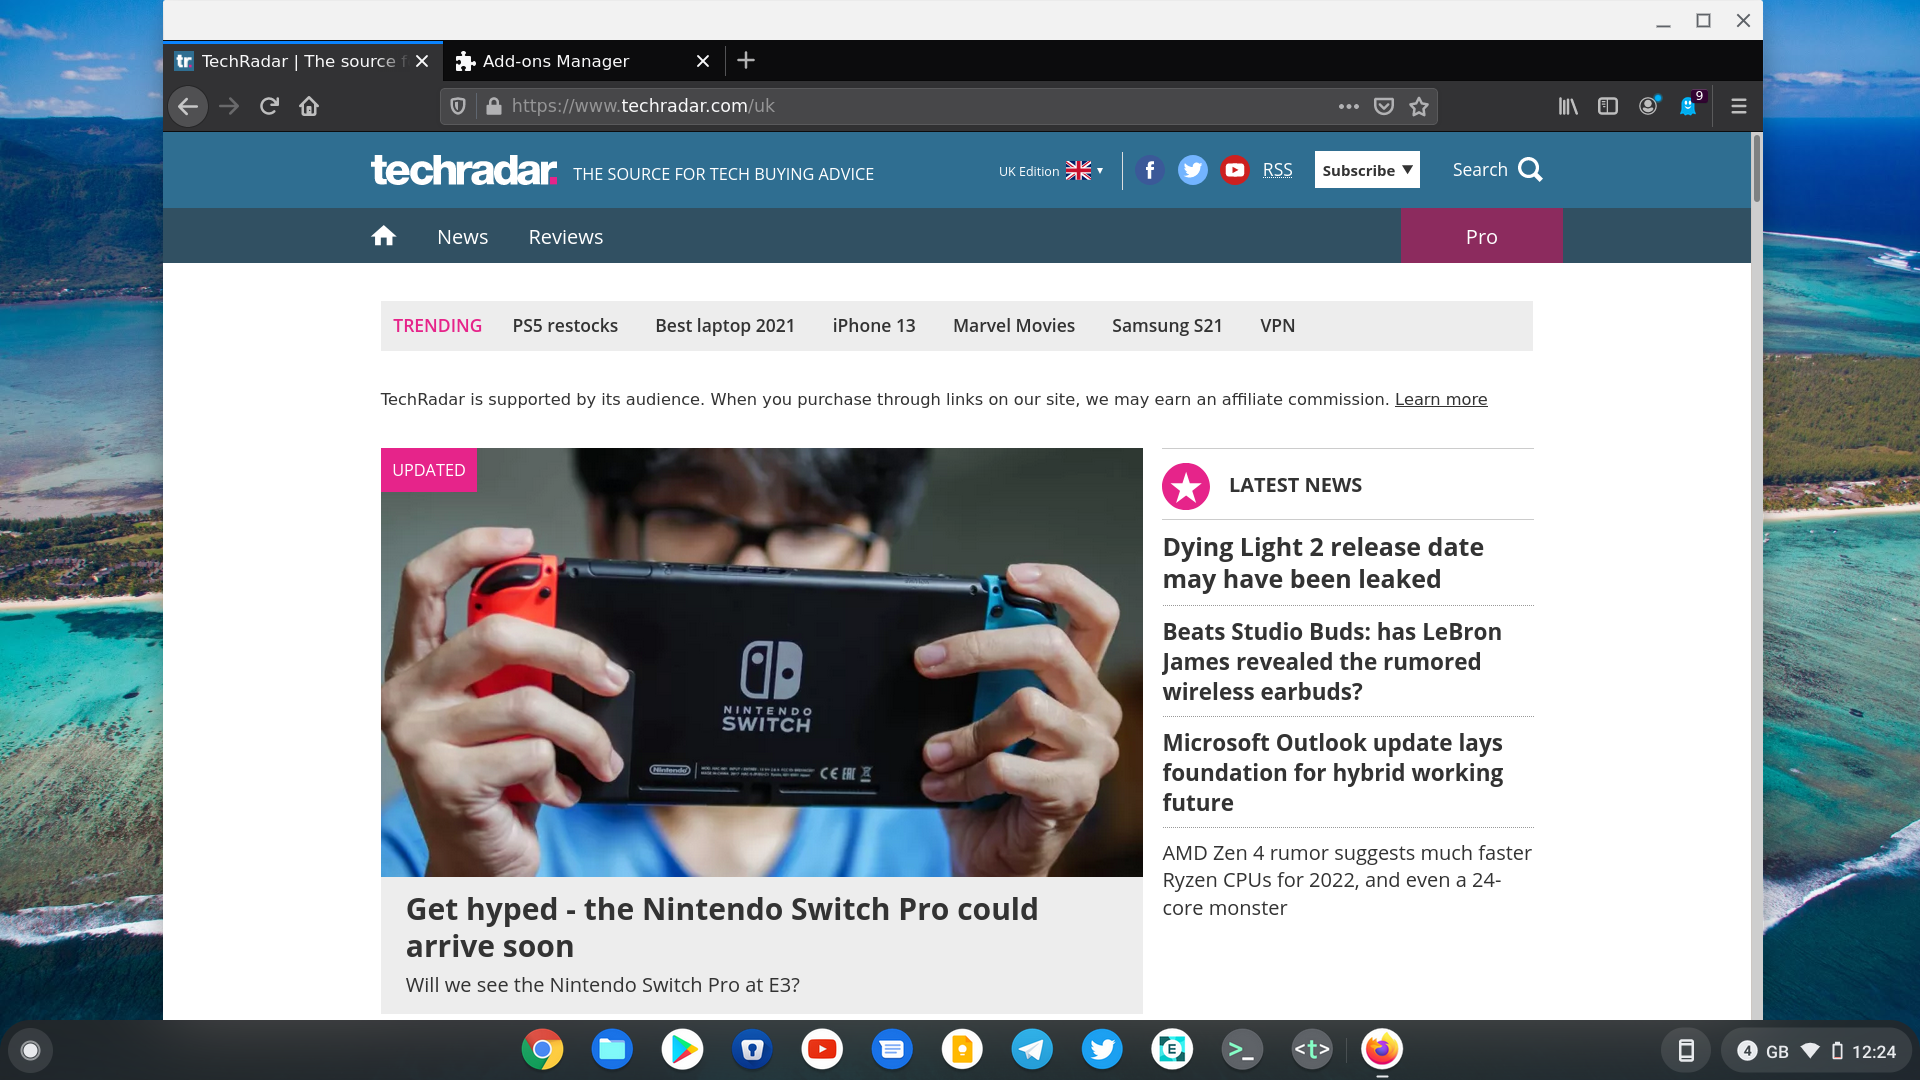Open the system tray clock
Viewport: 1920px width, 1080px height.
[x=1874, y=1051]
